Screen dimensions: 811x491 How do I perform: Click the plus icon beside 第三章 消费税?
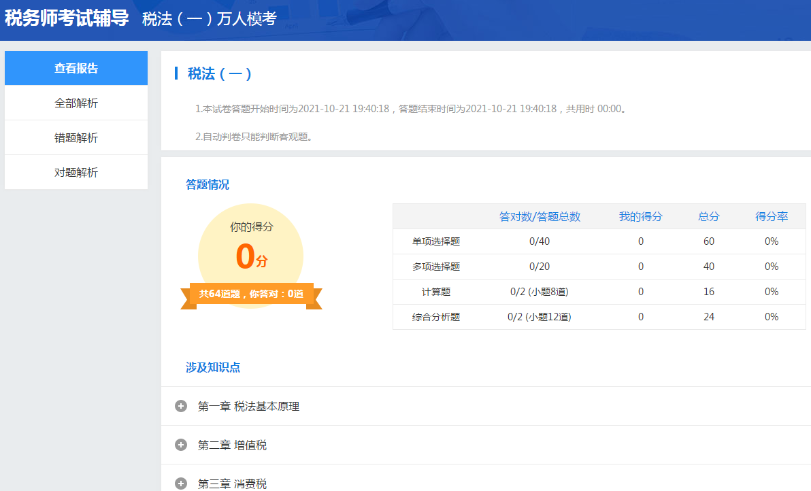(181, 483)
